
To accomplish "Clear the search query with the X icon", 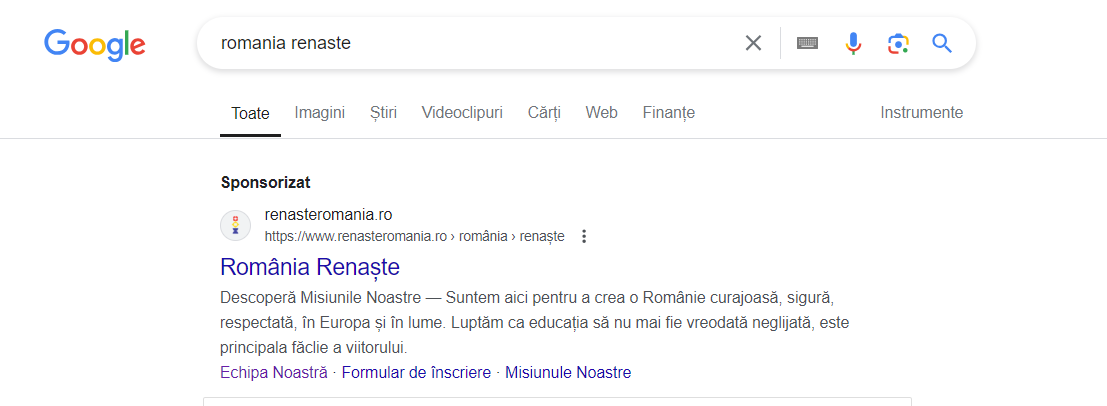I will pyautogui.click(x=753, y=43).
